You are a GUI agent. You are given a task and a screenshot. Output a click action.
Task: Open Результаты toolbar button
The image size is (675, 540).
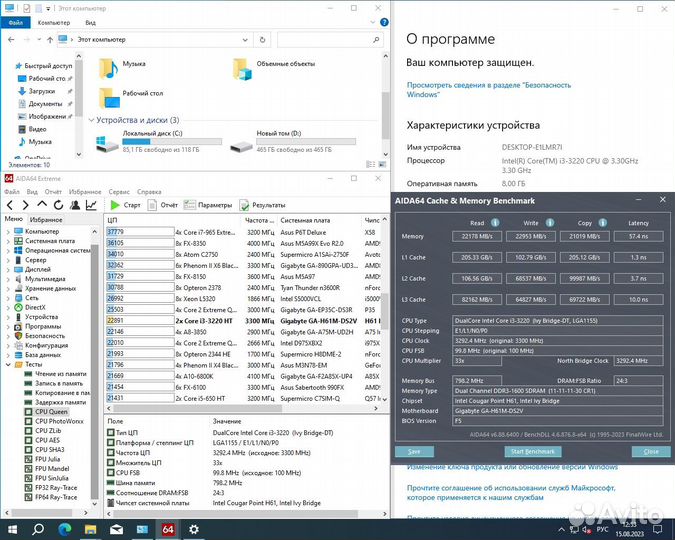[263, 205]
